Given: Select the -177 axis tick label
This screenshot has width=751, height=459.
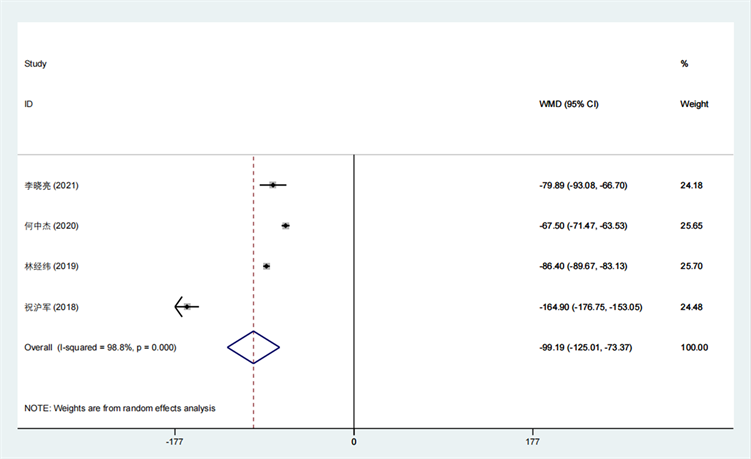Looking at the screenshot, I should point(175,441).
